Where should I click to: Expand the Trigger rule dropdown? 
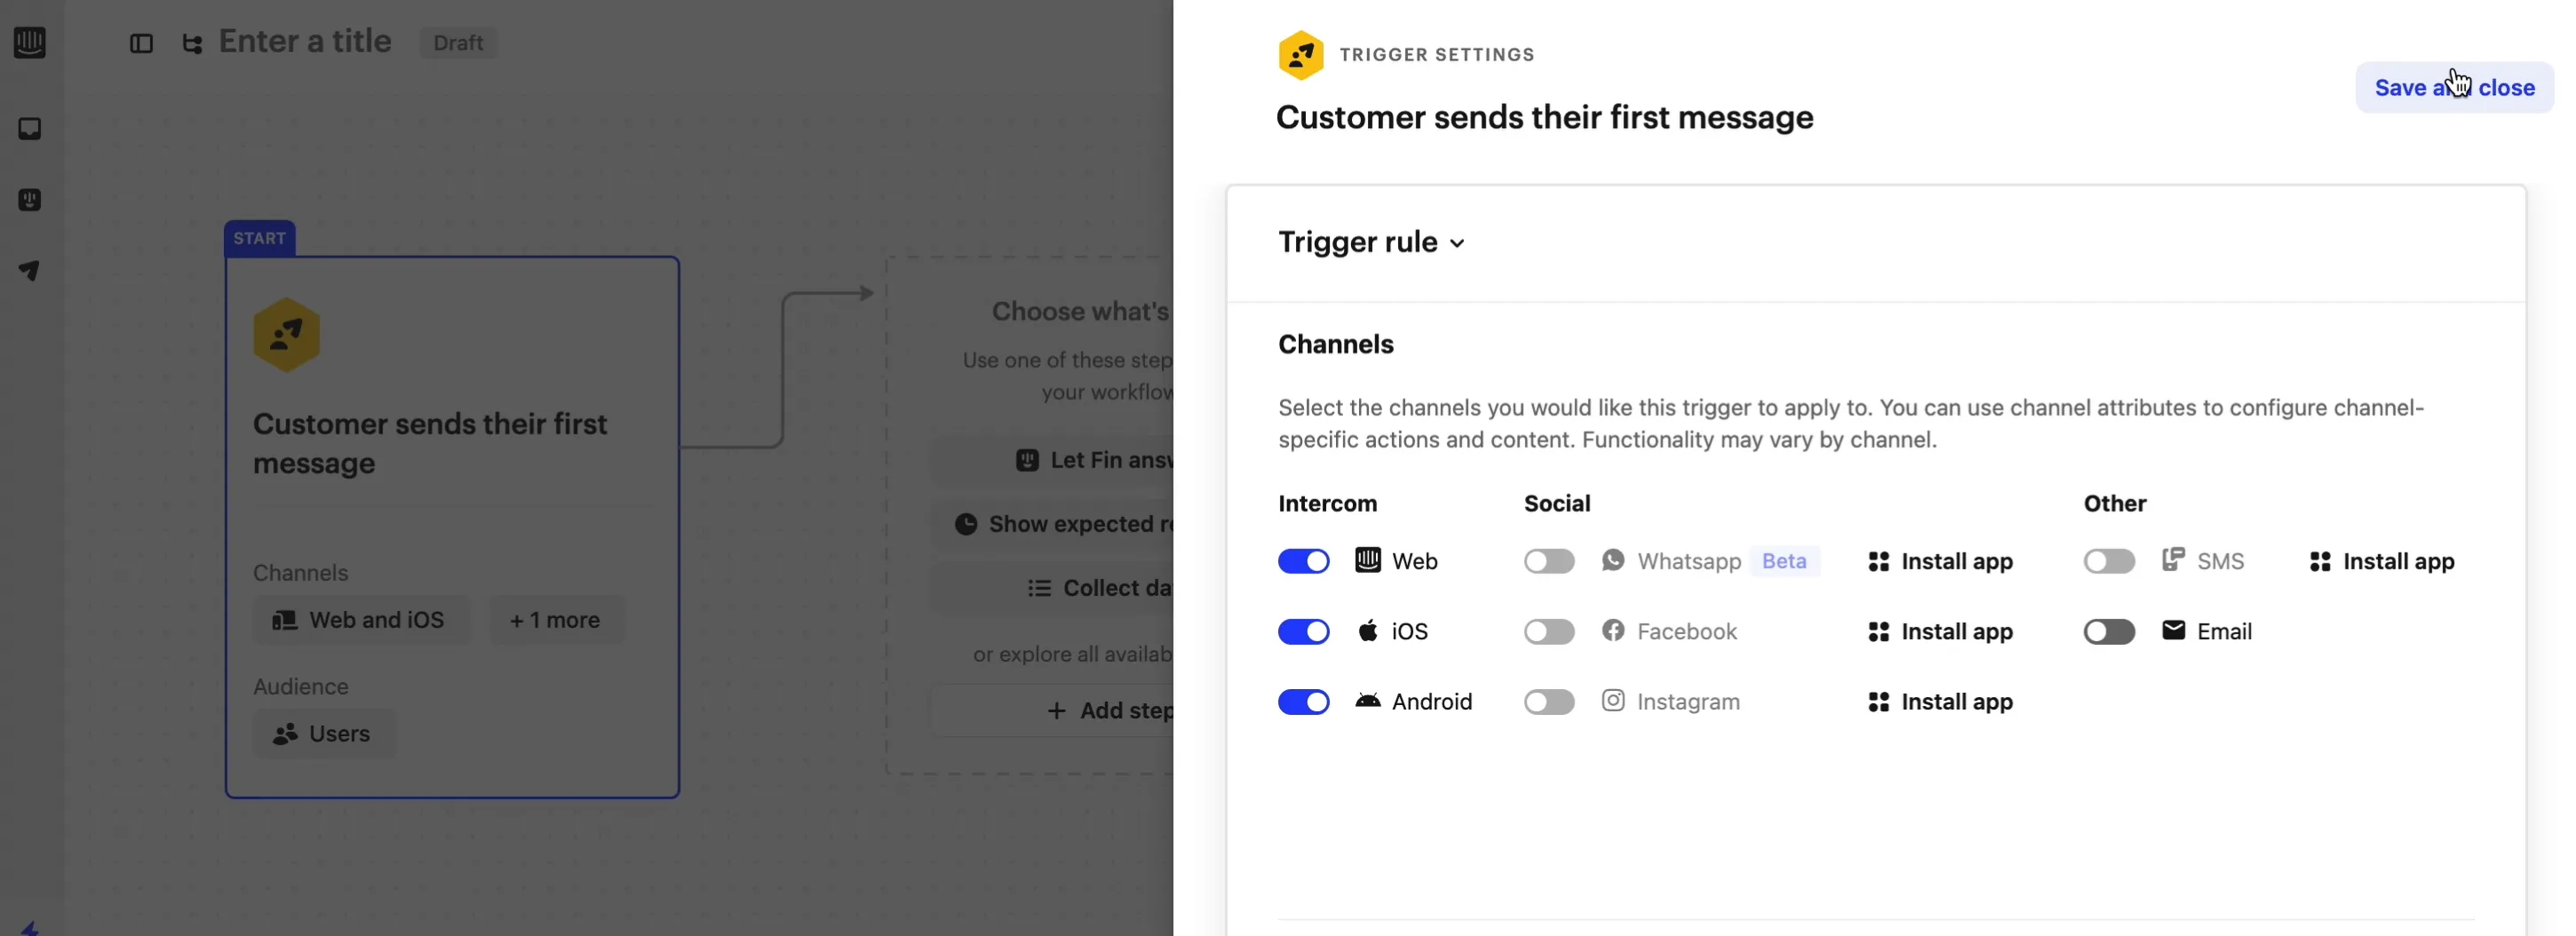(1371, 242)
